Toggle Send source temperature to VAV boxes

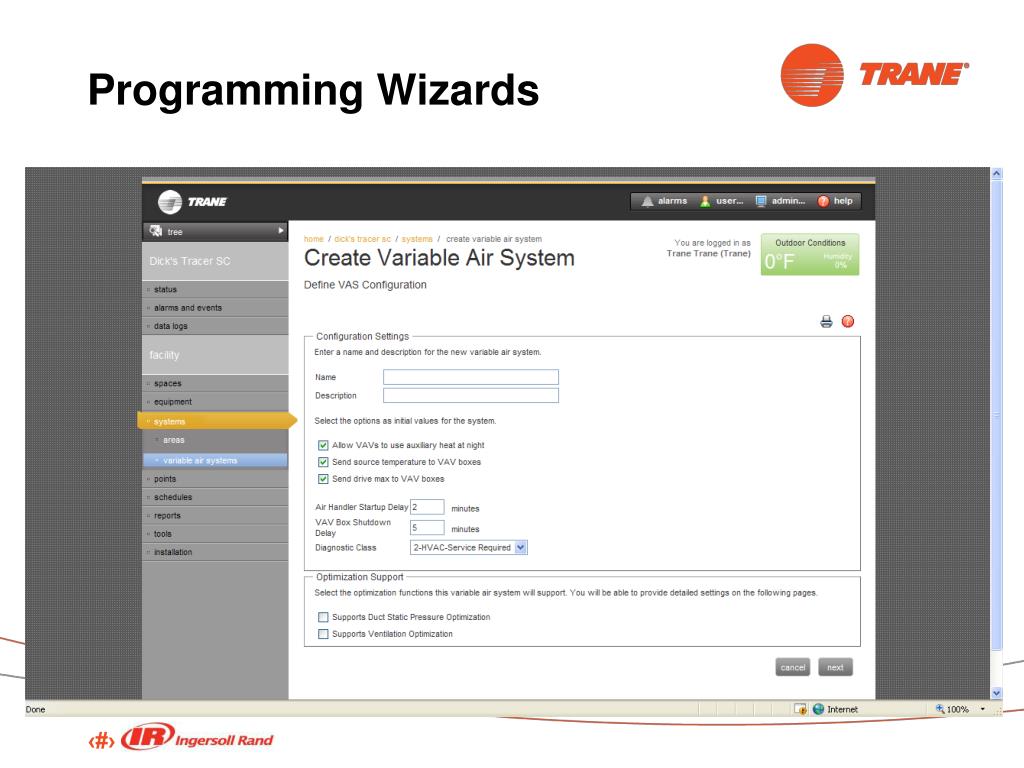point(323,462)
